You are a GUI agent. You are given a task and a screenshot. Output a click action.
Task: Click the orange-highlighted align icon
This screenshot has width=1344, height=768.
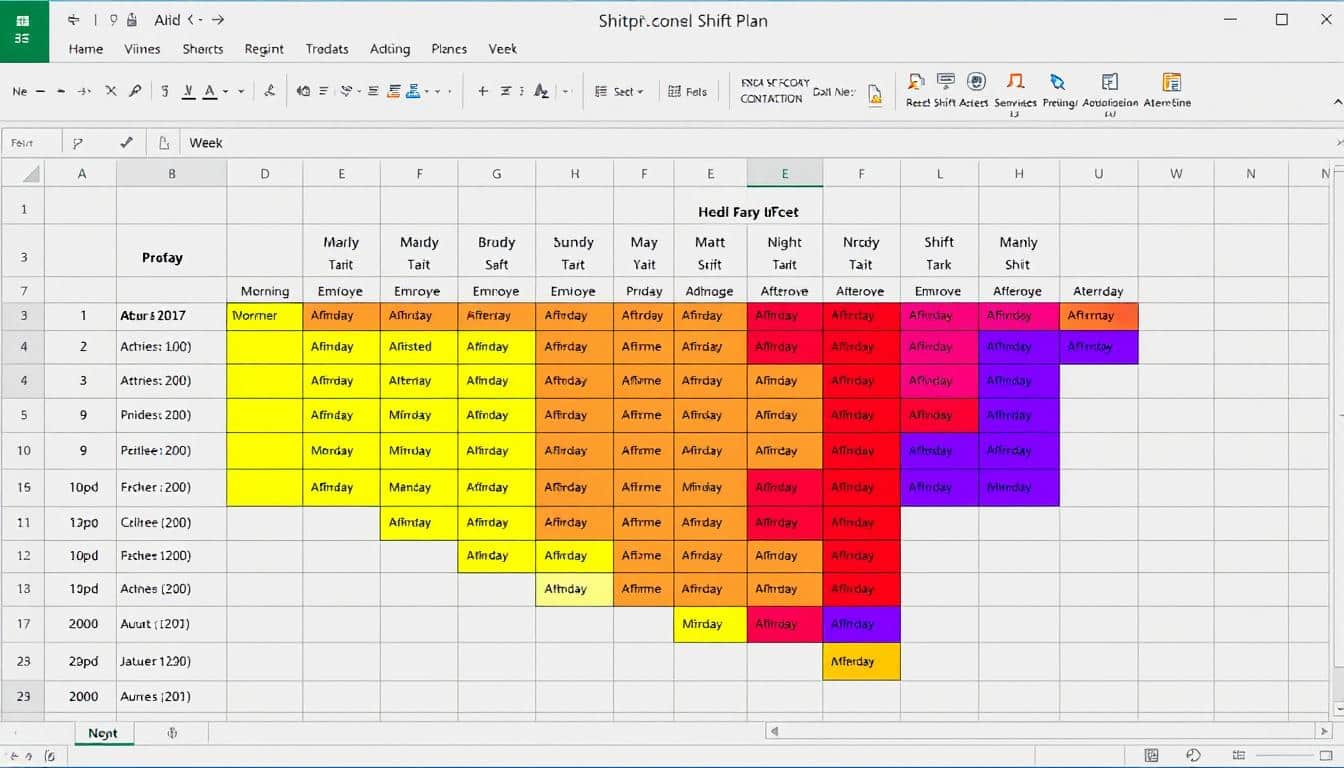click(x=395, y=91)
